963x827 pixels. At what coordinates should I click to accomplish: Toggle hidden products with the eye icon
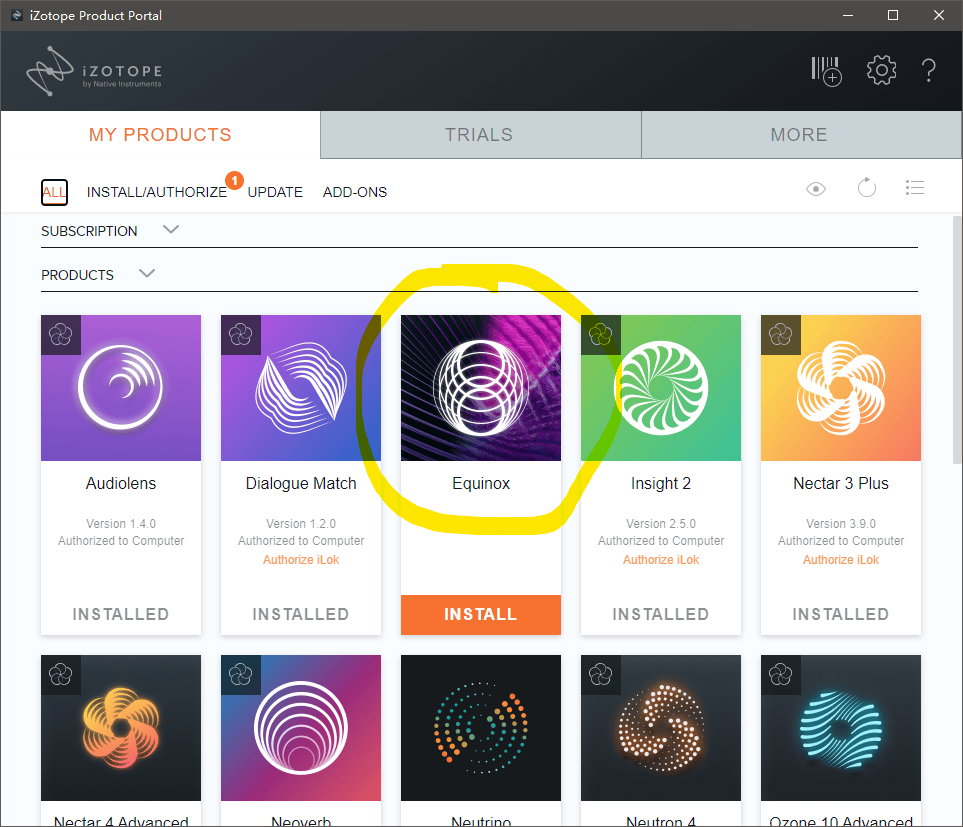(816, 188)
